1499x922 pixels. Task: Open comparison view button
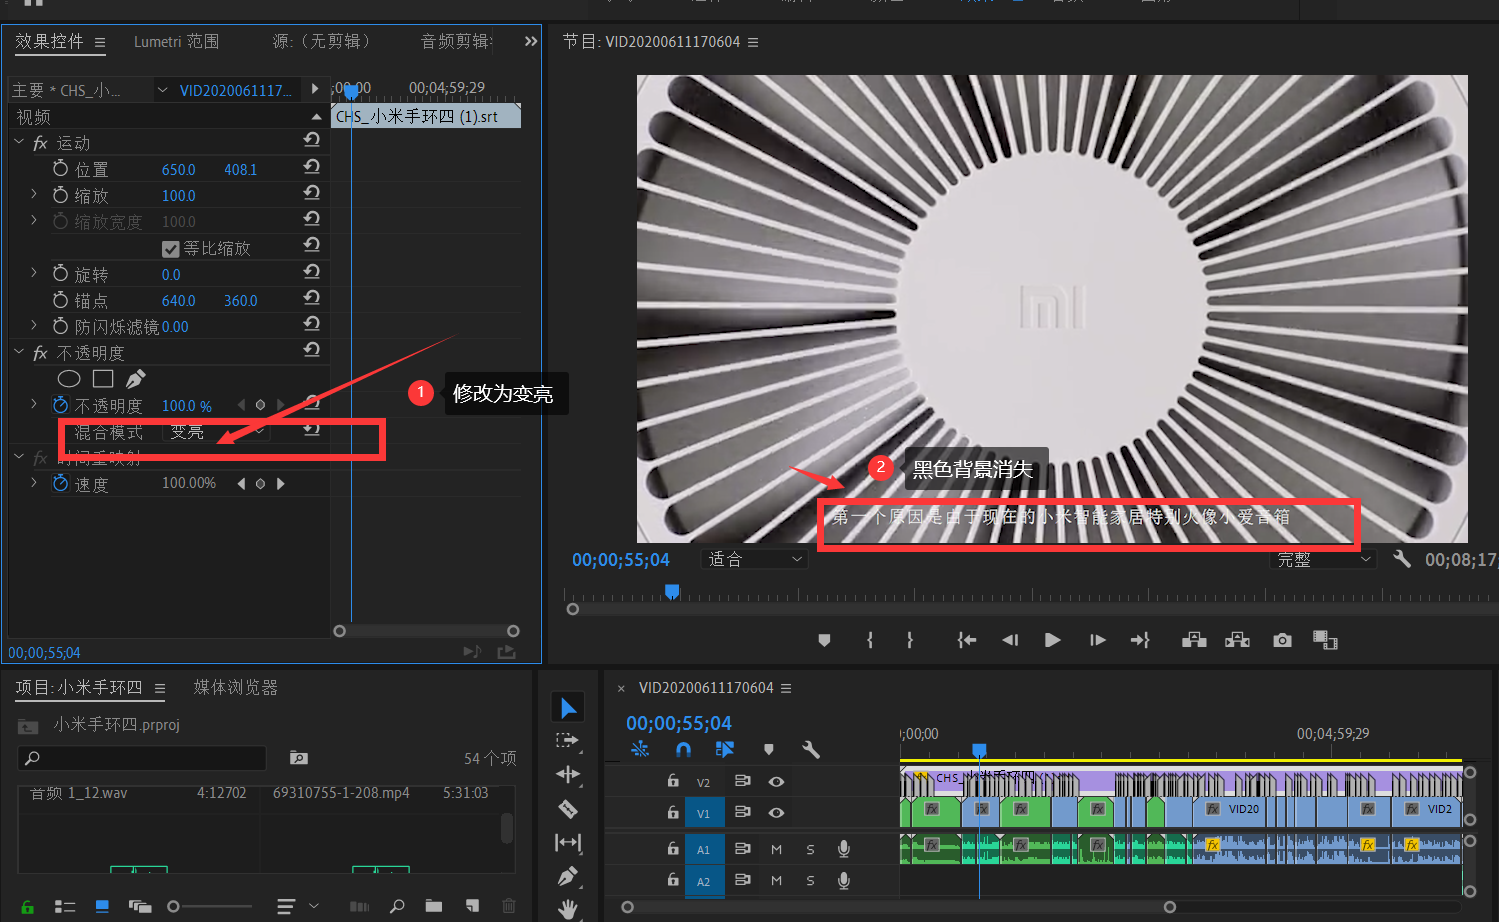1325,640
